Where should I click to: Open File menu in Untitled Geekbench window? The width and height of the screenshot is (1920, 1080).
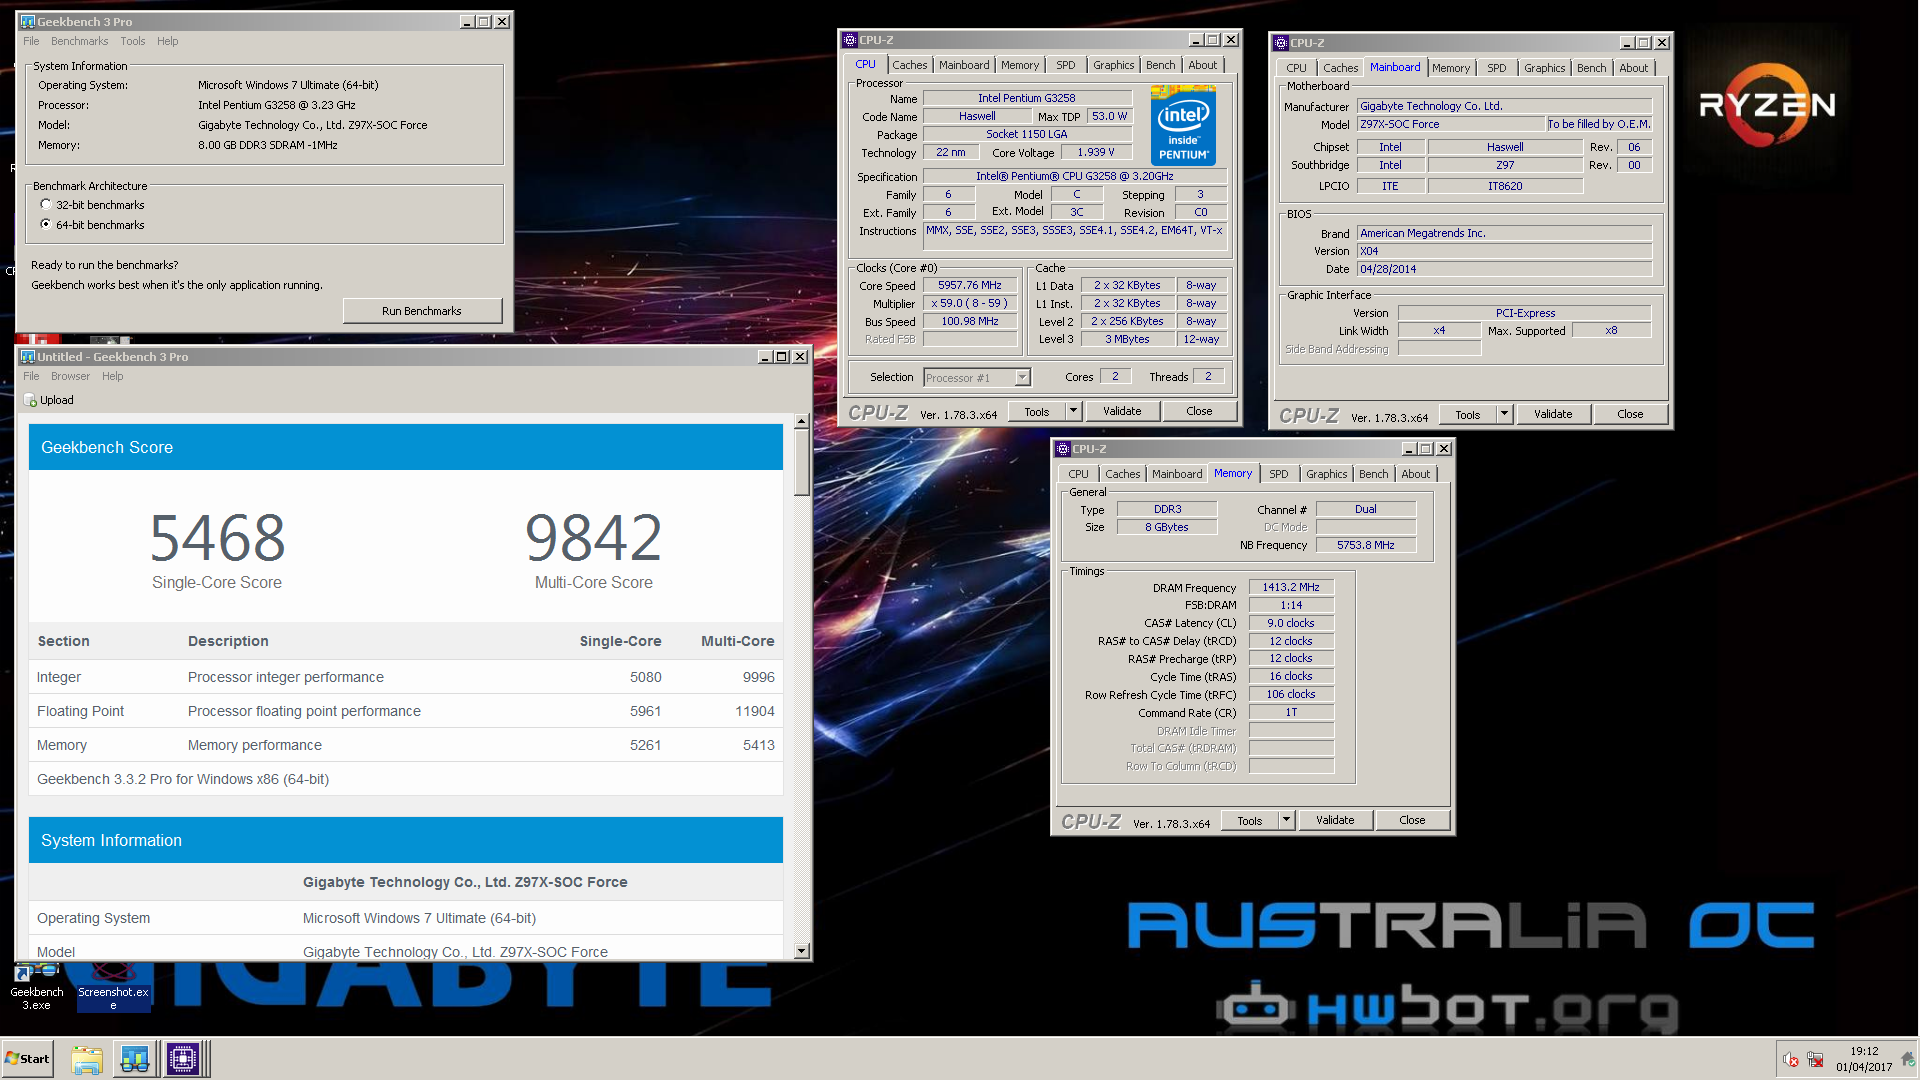pos(31,376)
